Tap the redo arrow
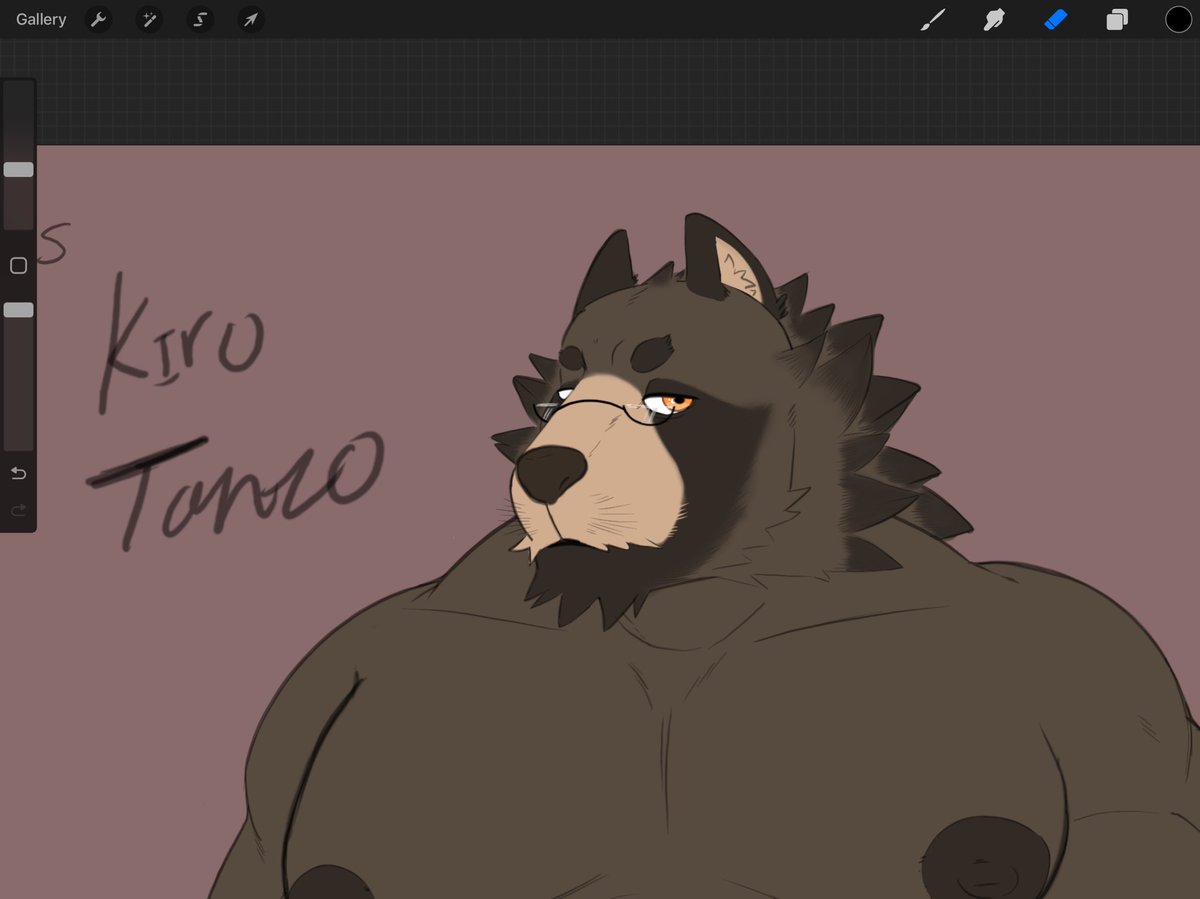The height and width of the screenshot is (899, 1200). click(x=18, y=510)
